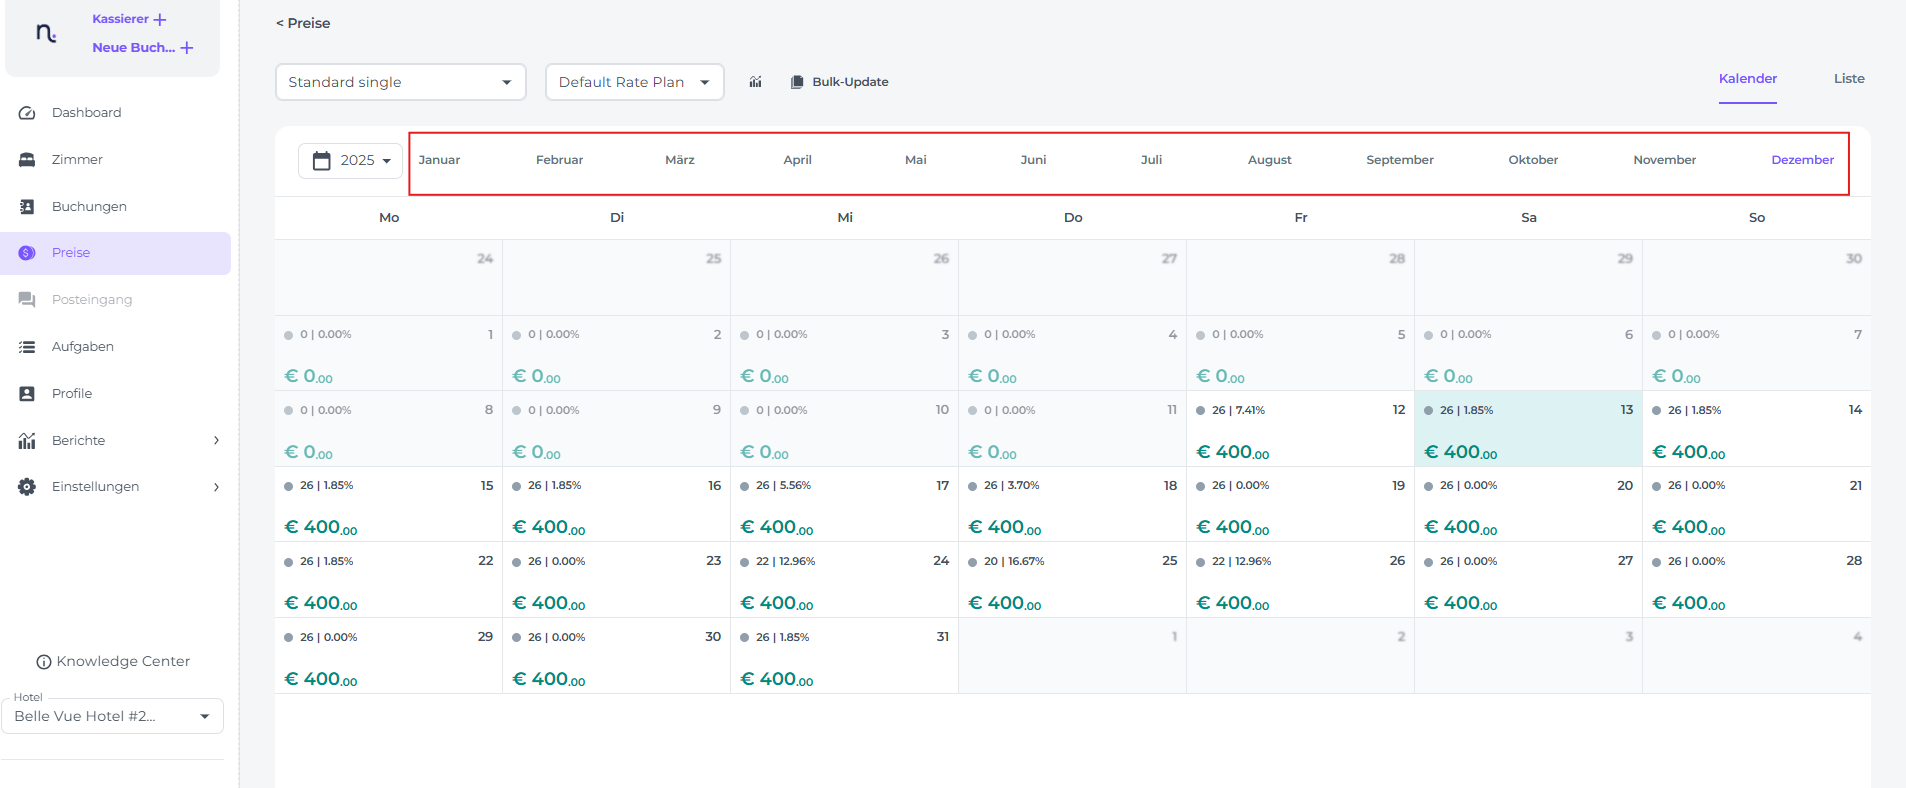Click the Aufgaben list icon
Viewport: 1906px width, 788px height.
coord(27,347)
